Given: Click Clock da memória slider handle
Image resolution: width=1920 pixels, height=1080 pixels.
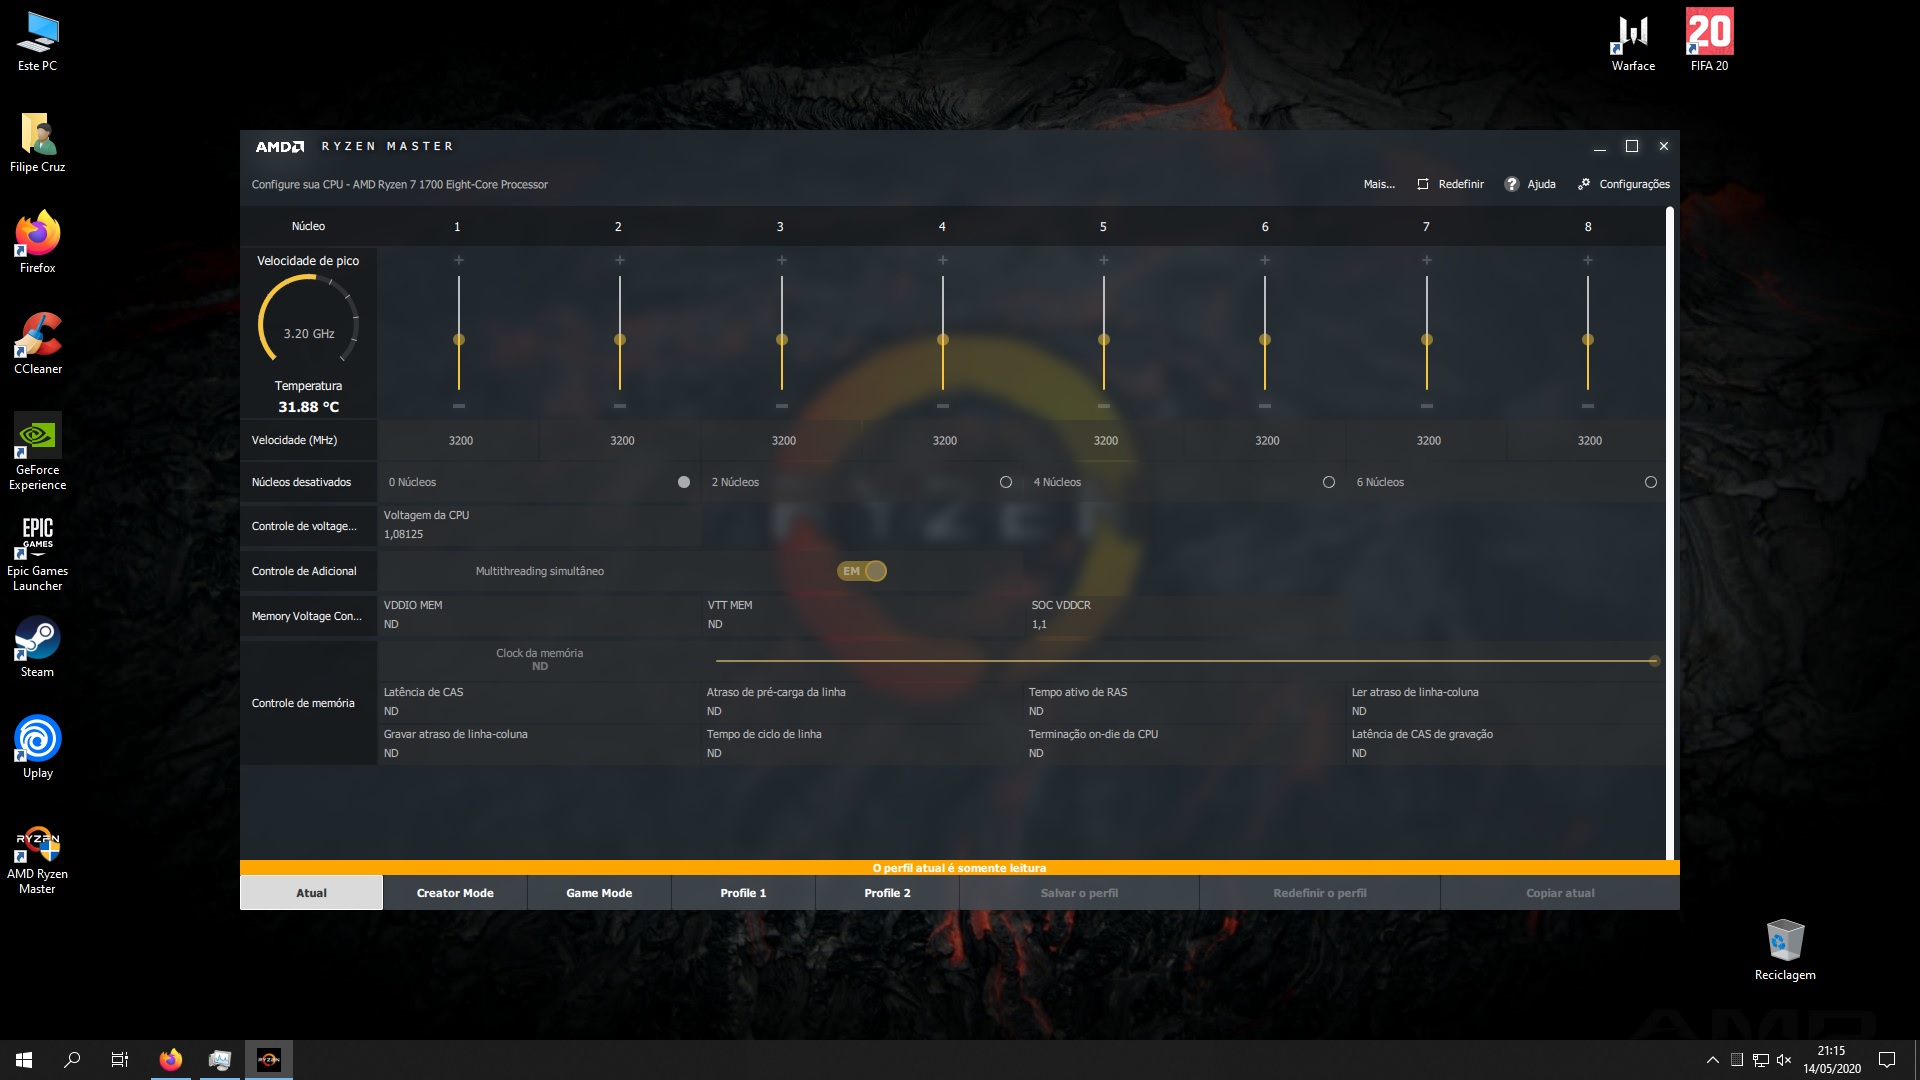Looking at the screenshot, I should point(1654,661).
